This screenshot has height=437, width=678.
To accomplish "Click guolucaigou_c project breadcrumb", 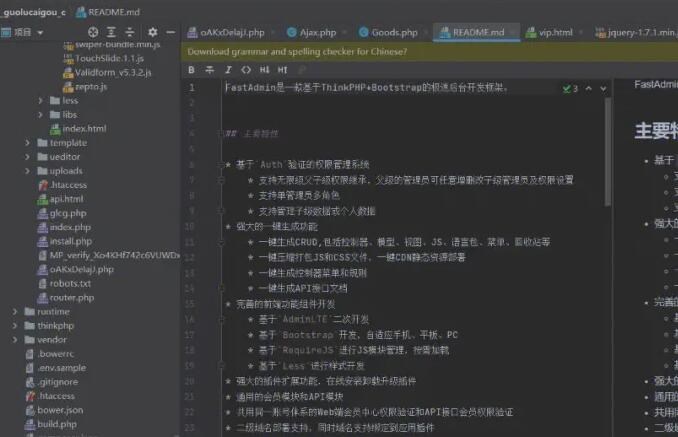I will pos(34,12).
